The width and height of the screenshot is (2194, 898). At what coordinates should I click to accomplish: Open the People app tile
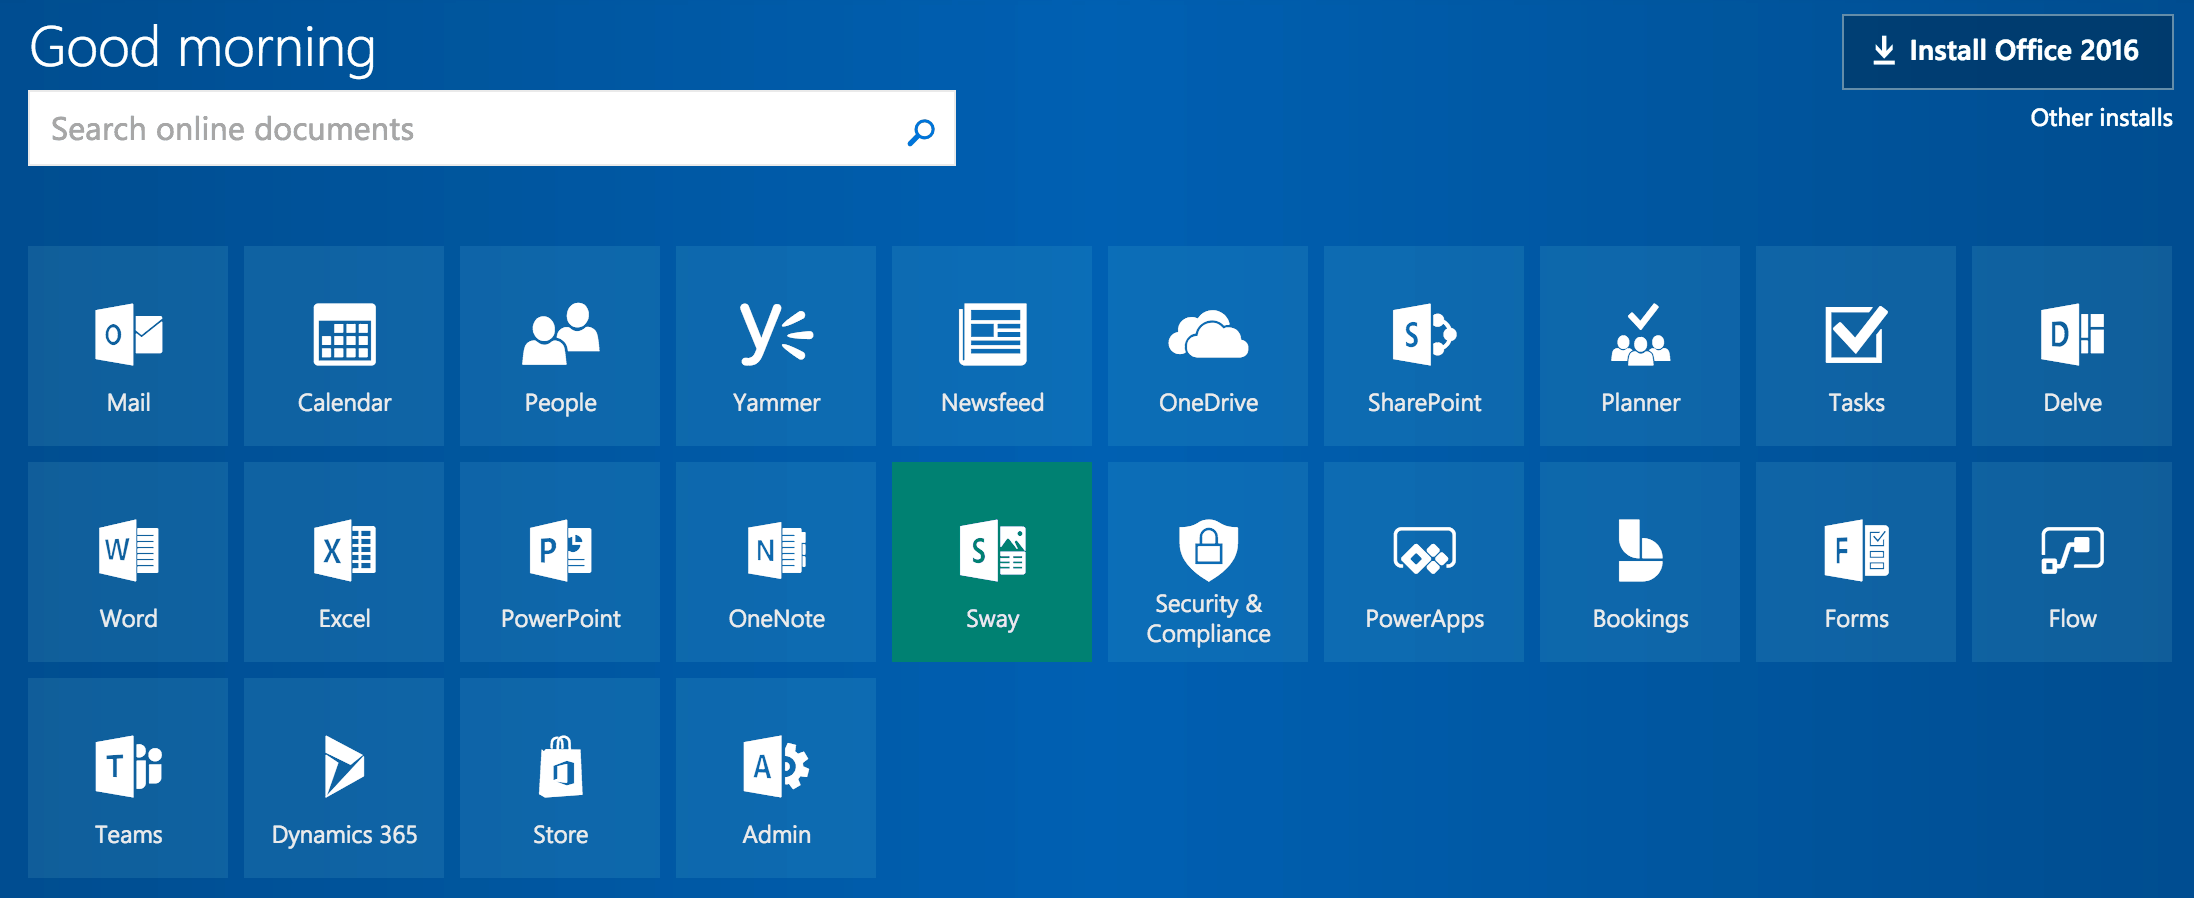pyautogui.click(x=560, y=346)
